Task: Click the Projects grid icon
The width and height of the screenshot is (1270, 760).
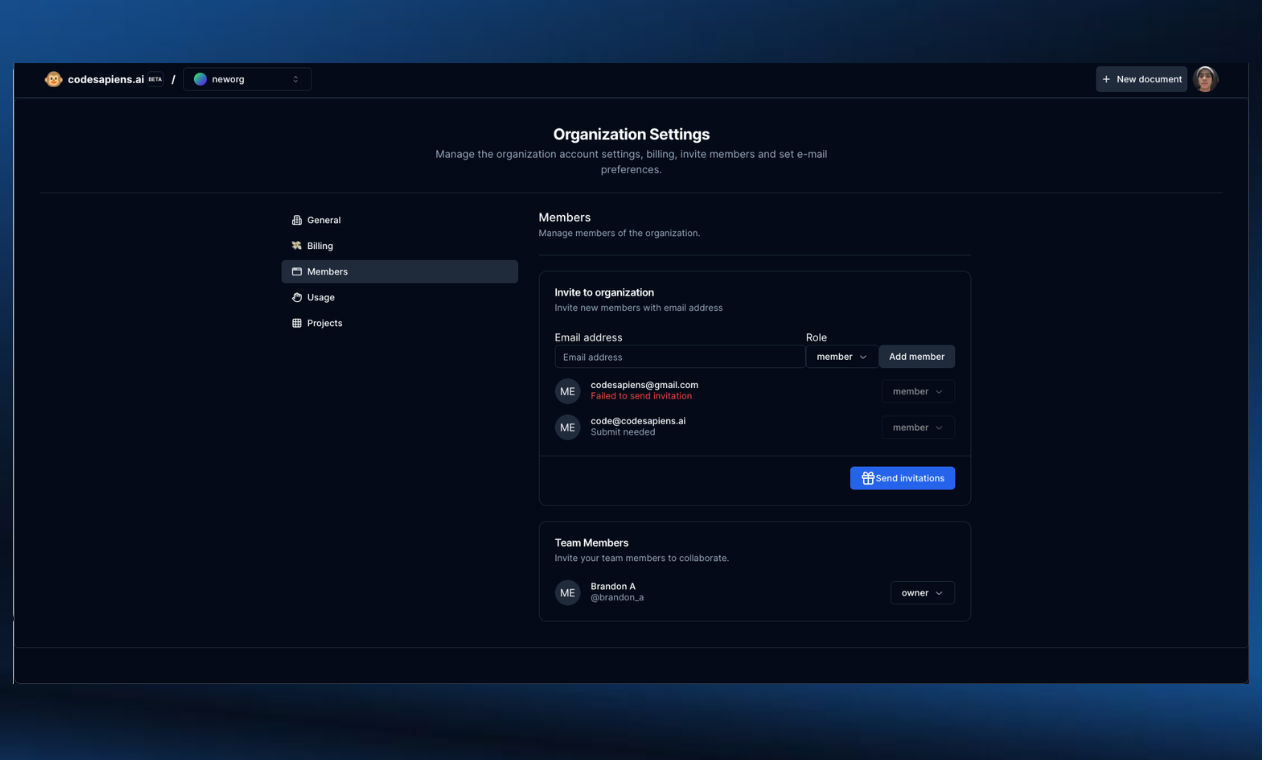Action: coord(296,323)
